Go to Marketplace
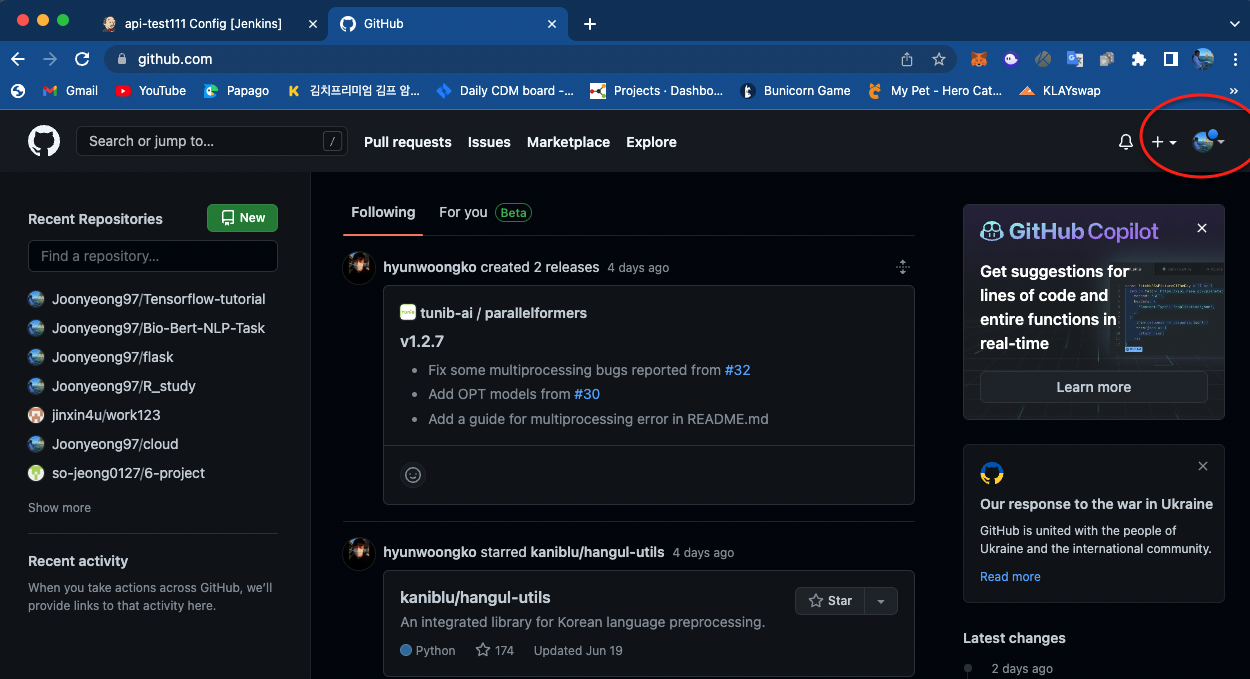Image resolution: width=1250 pixels, height=679 pixels. tap(568, 142)
